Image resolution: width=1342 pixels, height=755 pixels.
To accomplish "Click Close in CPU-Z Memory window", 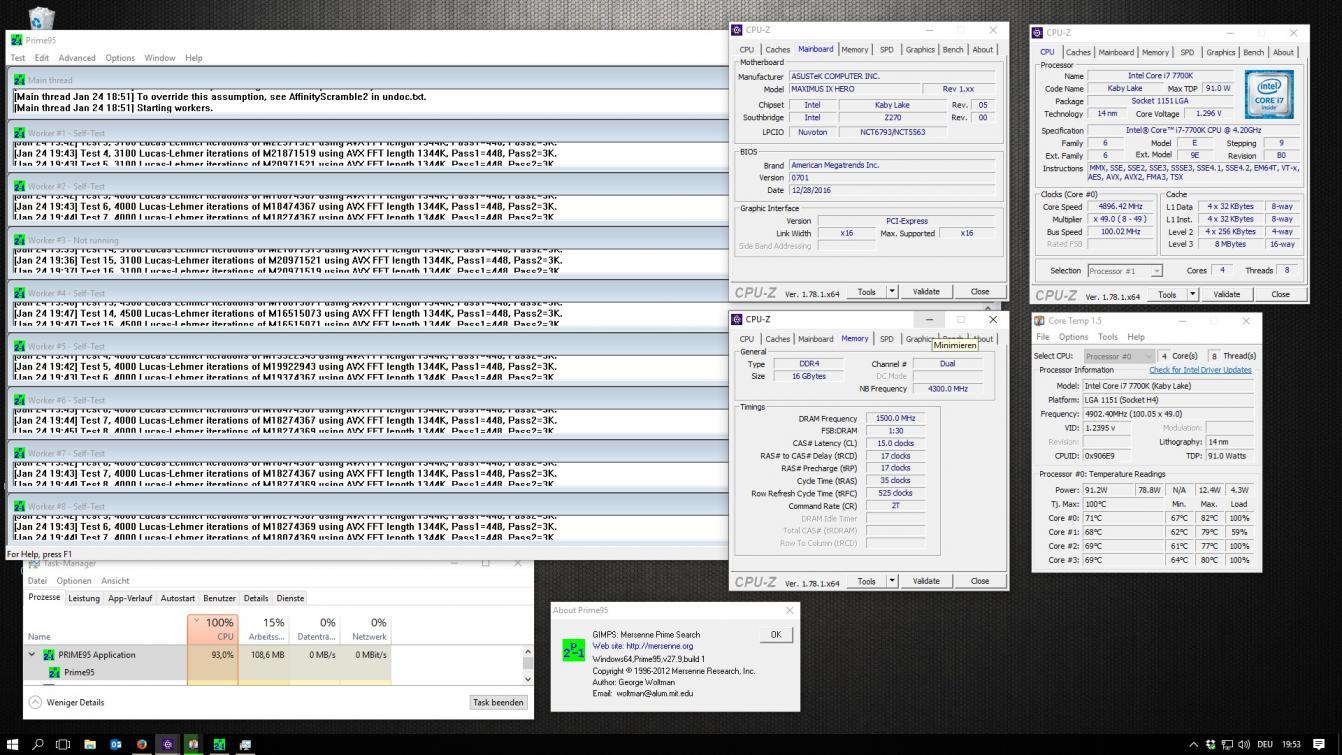I will click(980, 581).
